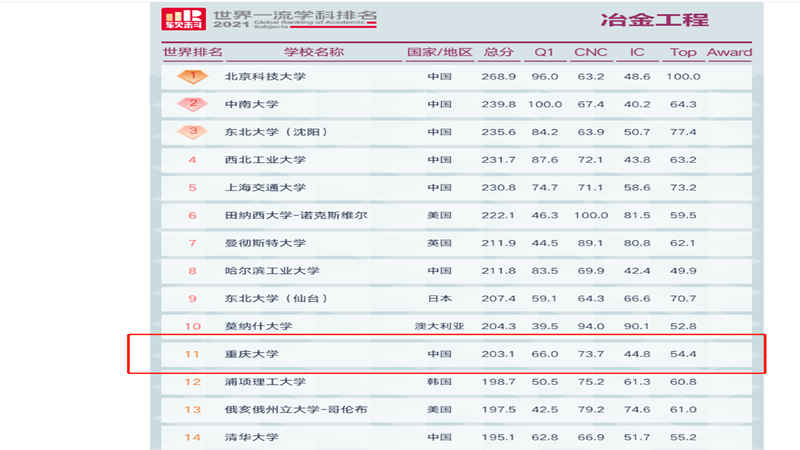Click Top value 54.4 in 重庆大学 row

683,354
